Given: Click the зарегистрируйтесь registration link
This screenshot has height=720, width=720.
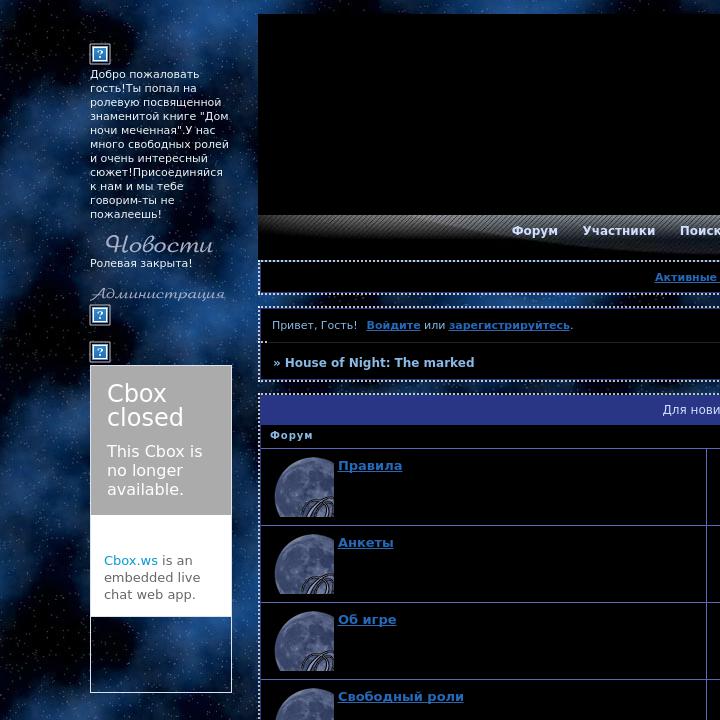Looking at the screenshot, I should (509, 325).
